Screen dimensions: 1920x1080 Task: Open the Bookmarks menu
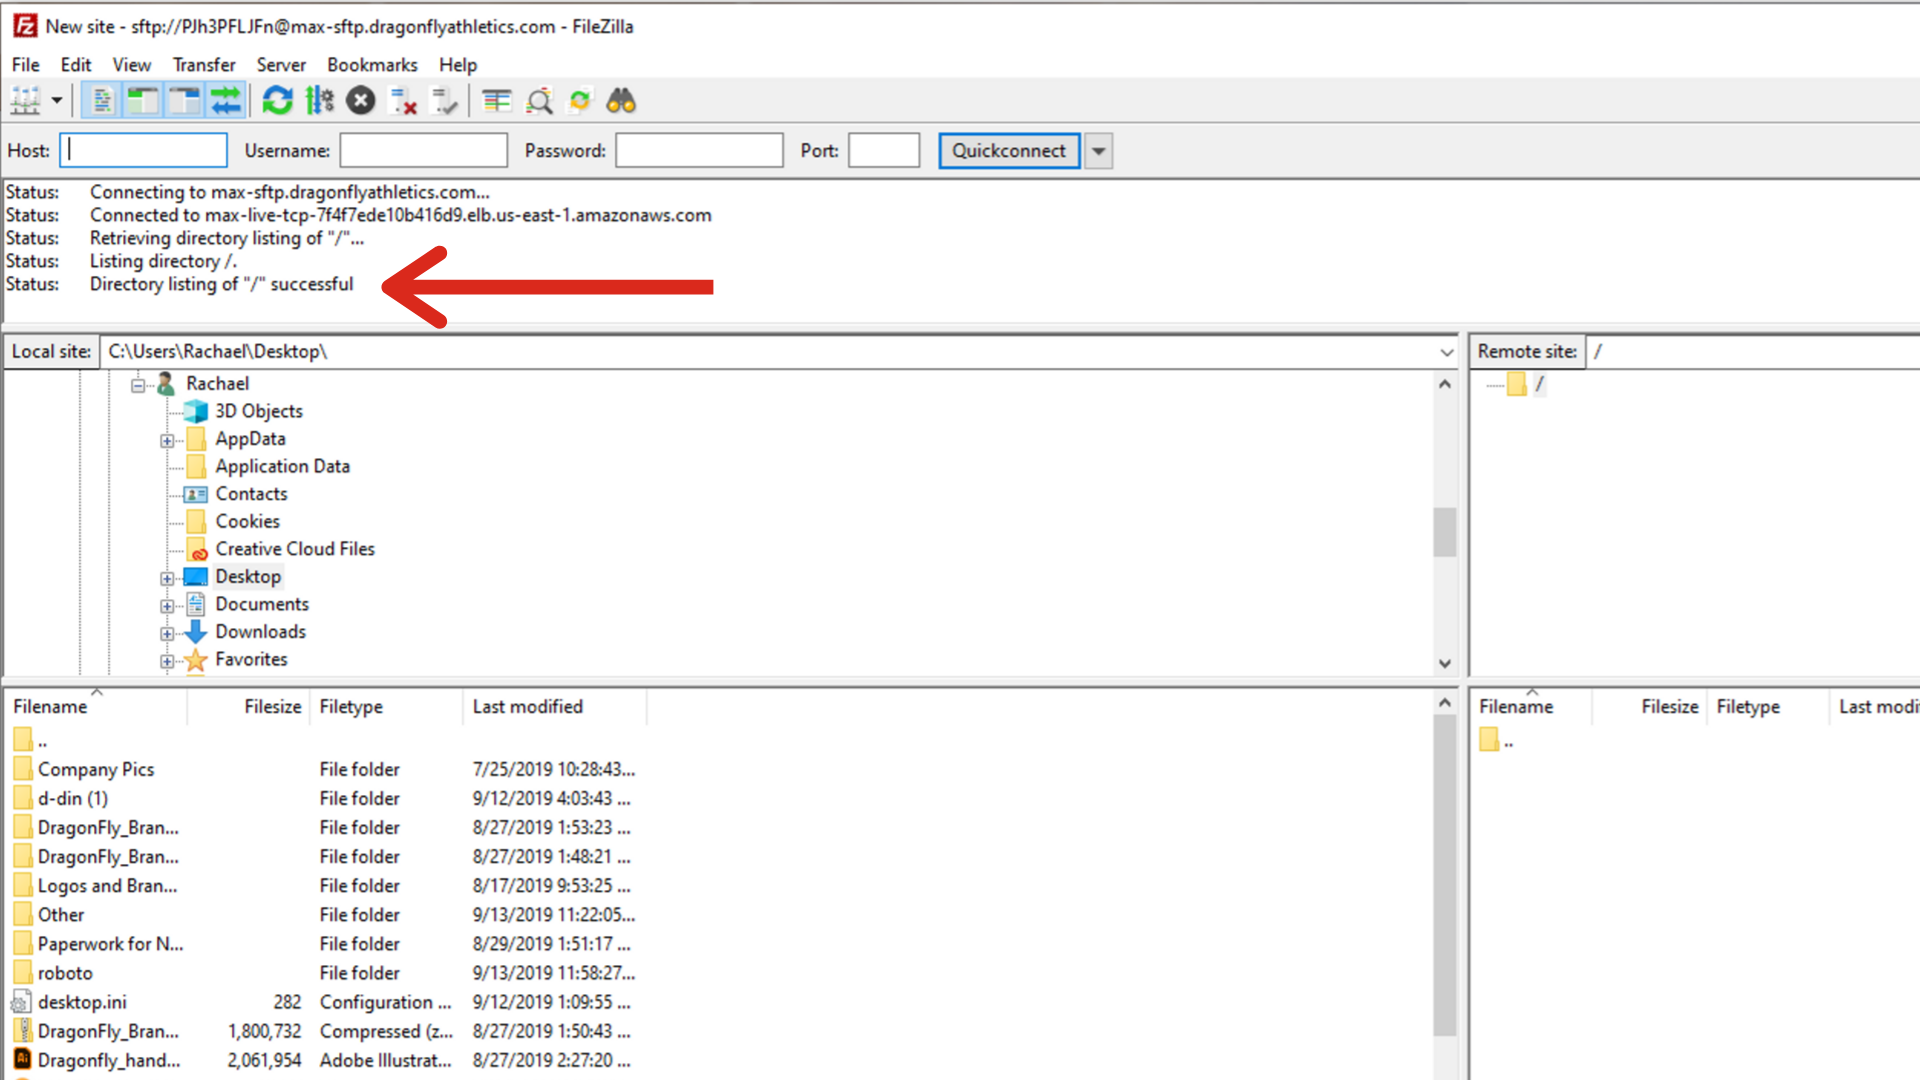(371, 65)
